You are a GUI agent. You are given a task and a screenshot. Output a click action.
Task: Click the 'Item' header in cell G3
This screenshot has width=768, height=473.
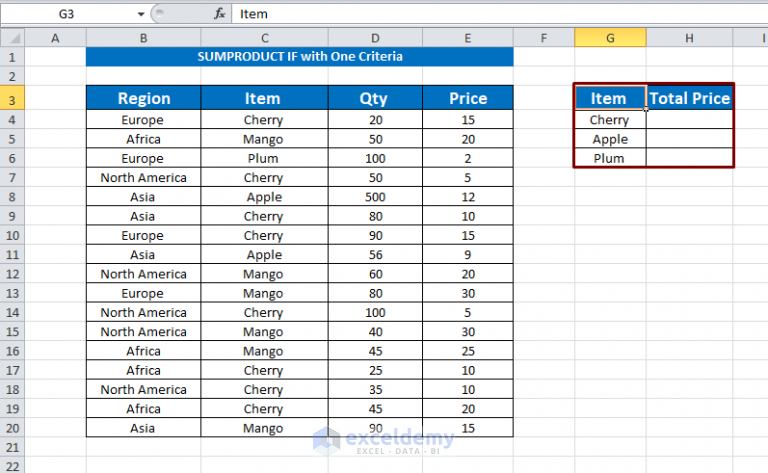click(x=610, y=98)
